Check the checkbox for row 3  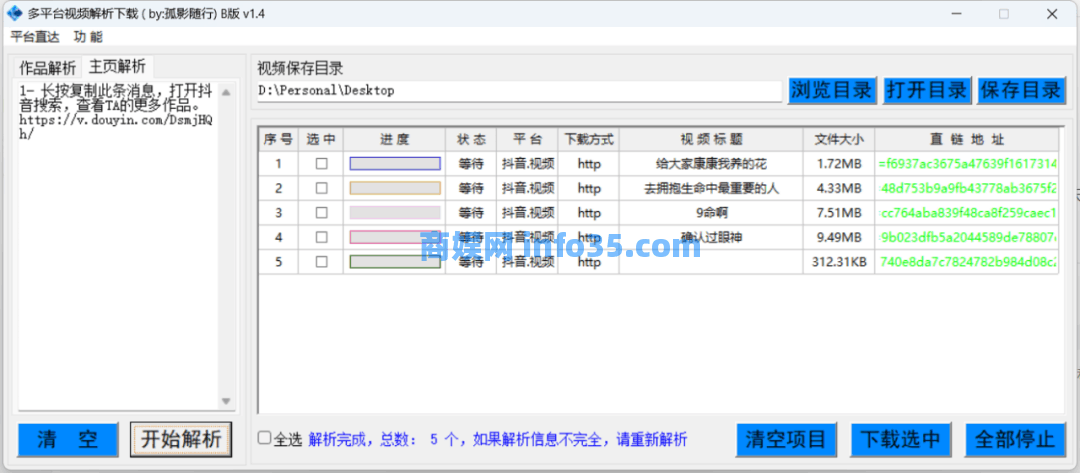coord(321,212)
